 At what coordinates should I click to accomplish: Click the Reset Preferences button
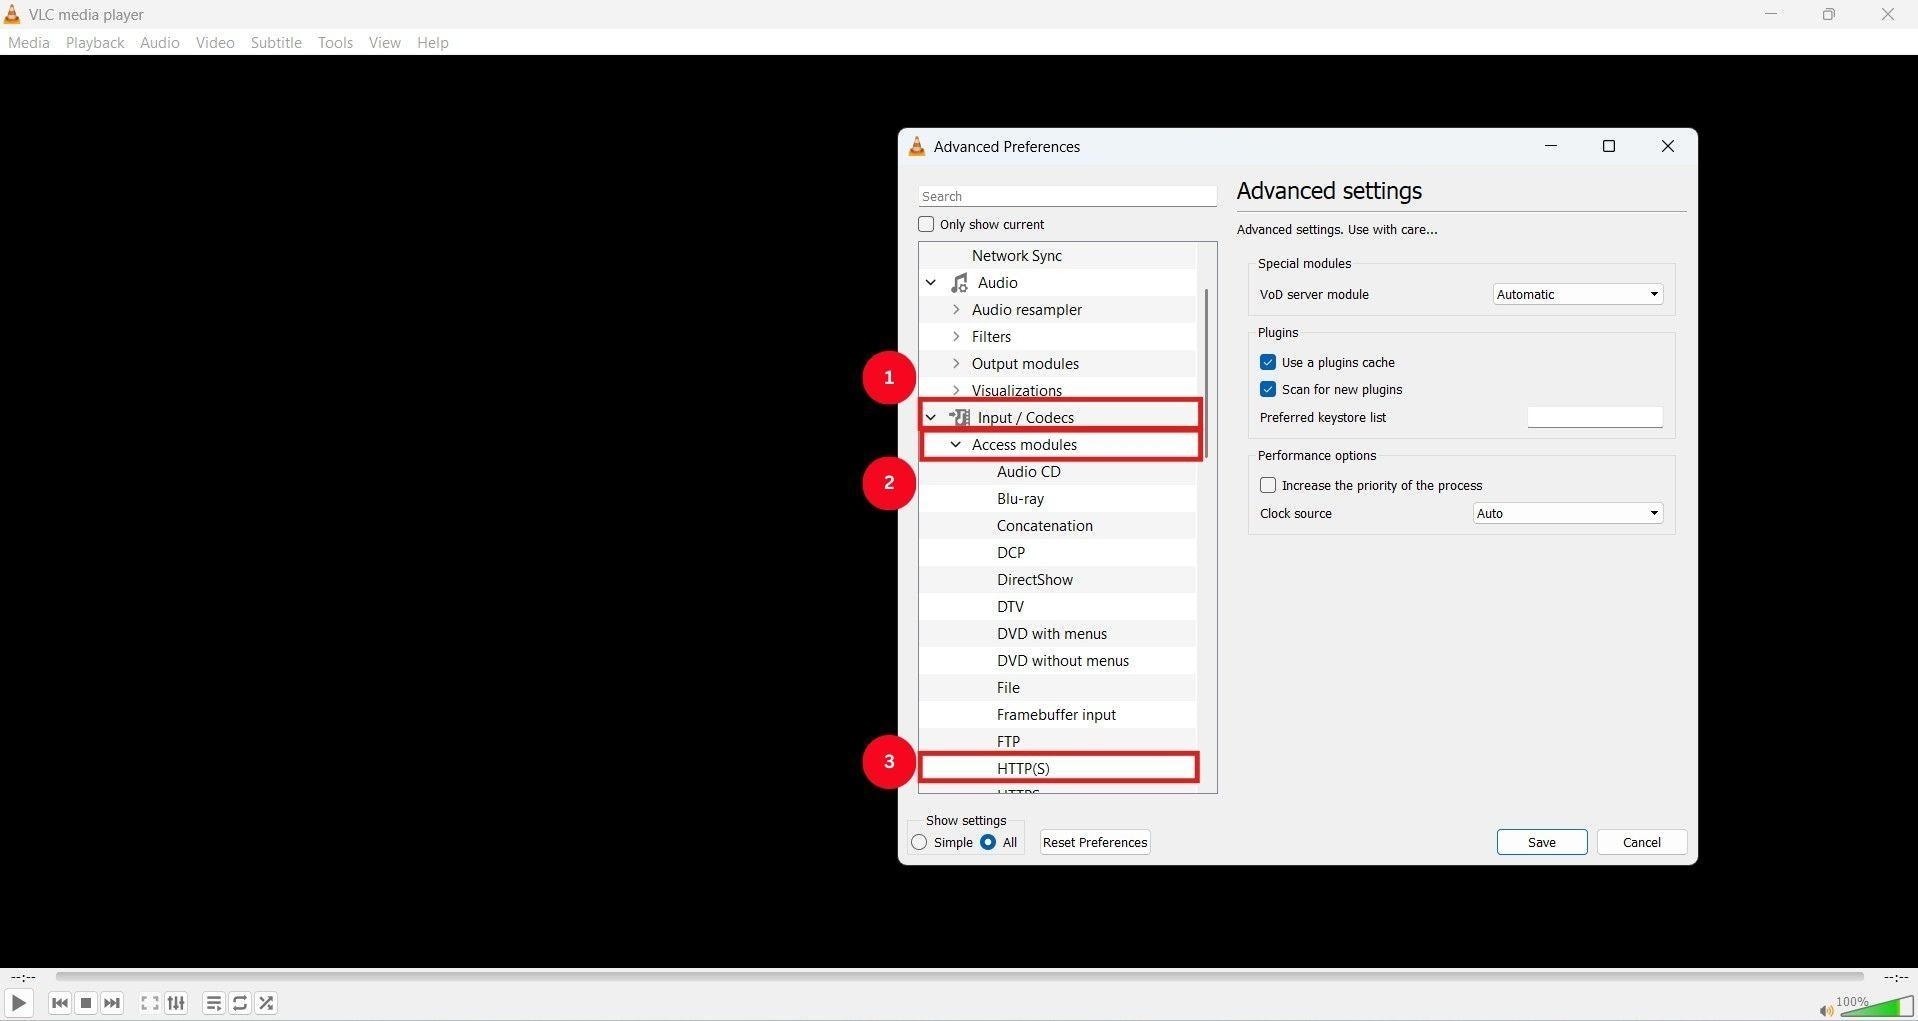[1093, 842]
